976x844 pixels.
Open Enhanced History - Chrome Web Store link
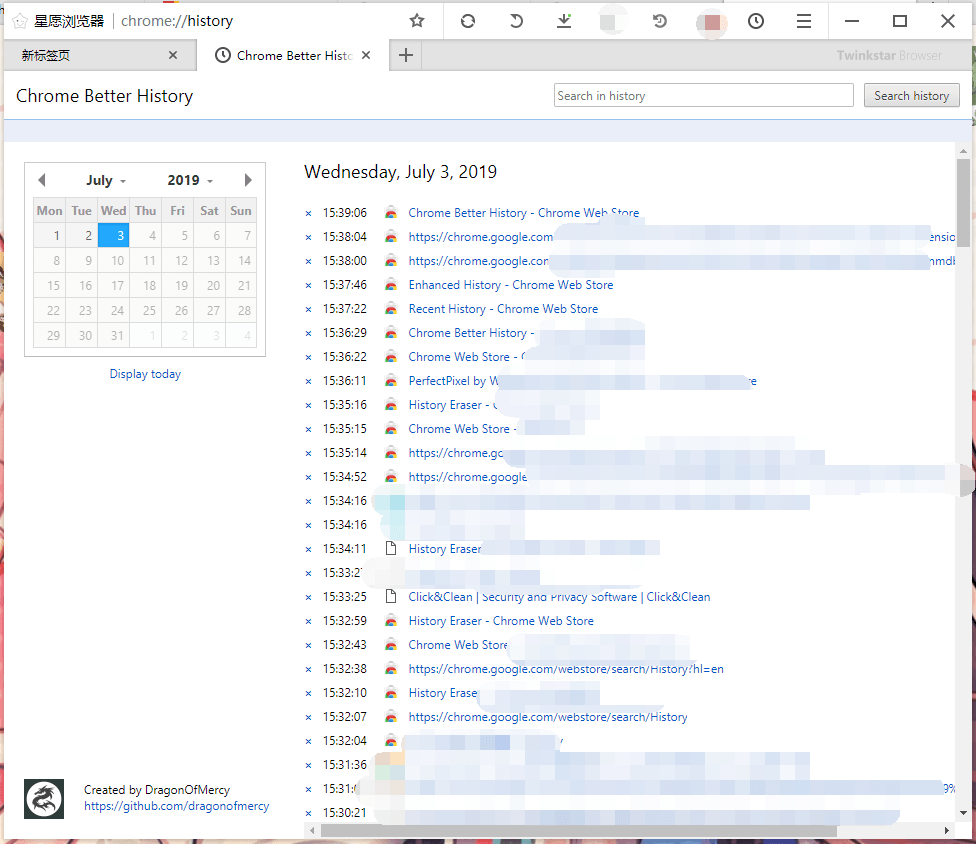[510, 285]
